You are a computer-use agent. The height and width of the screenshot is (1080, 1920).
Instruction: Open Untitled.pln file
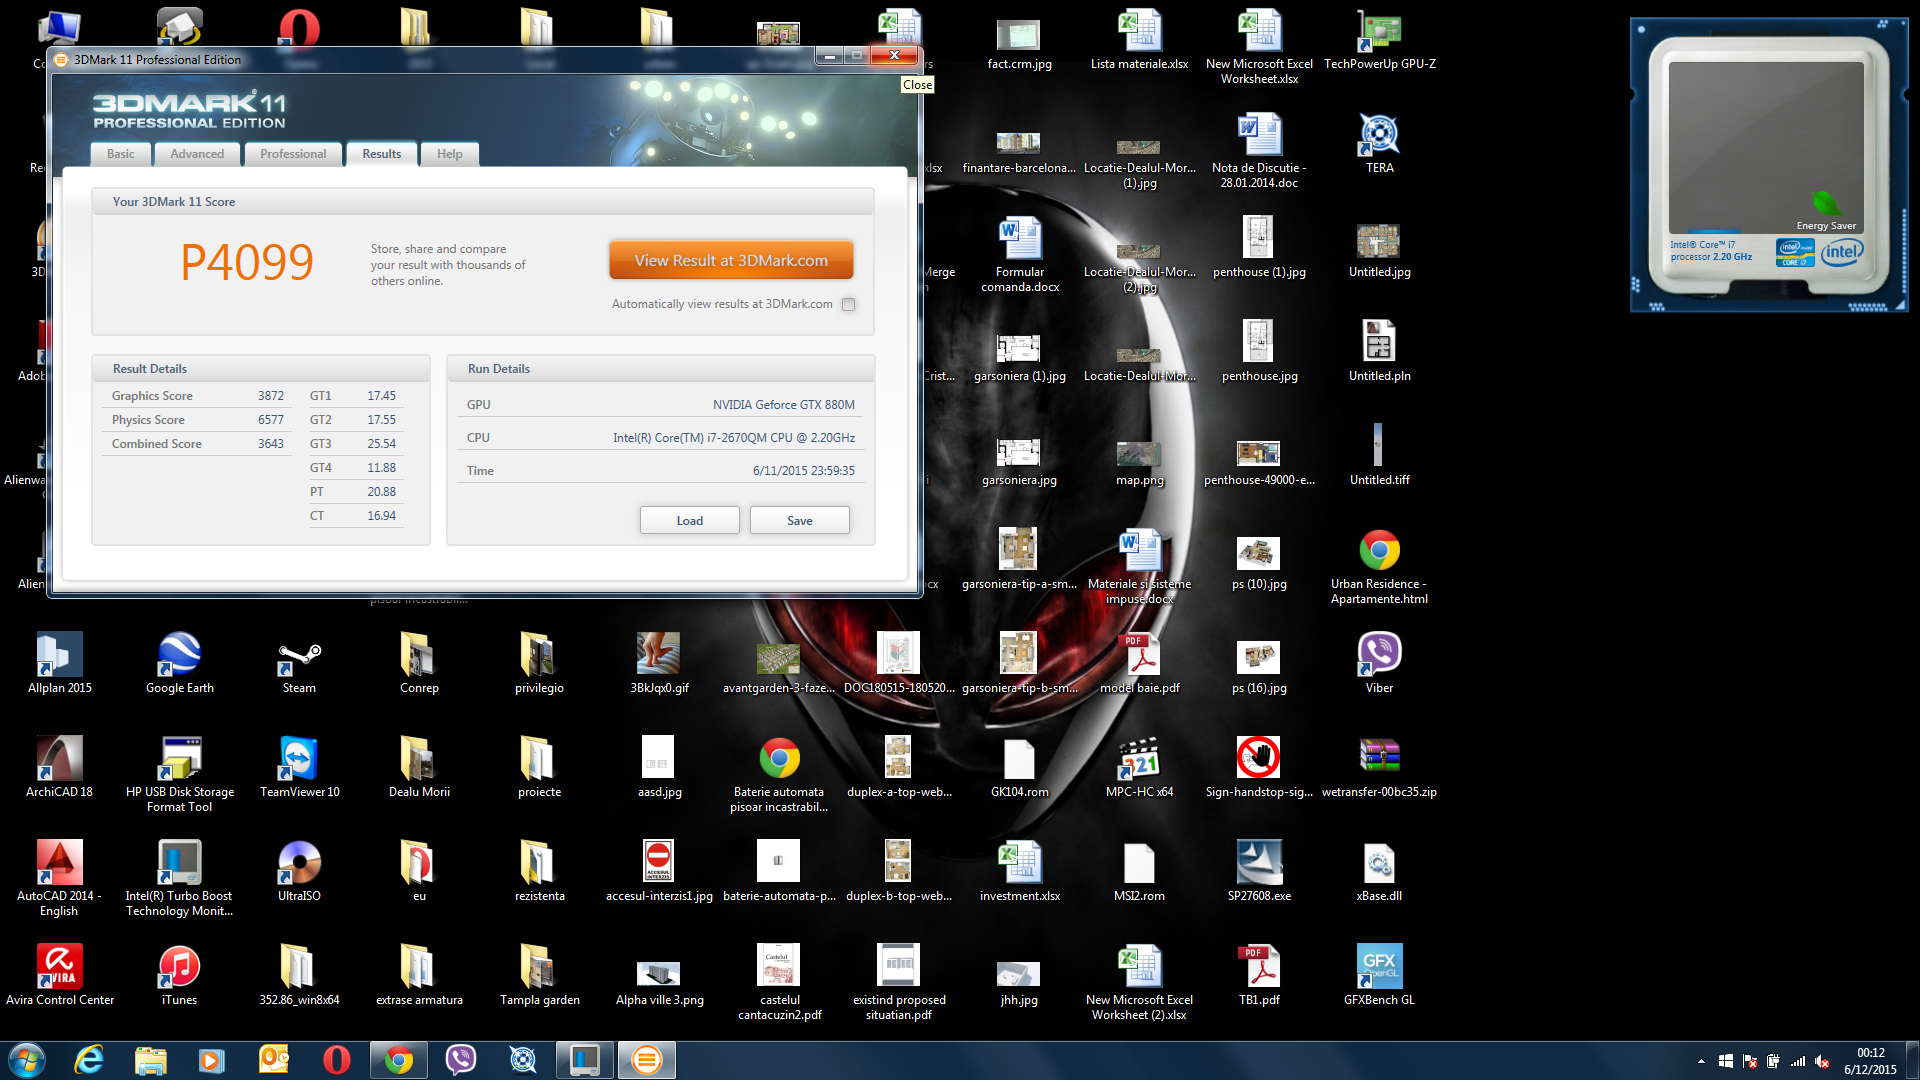[x=1380, y=350]
